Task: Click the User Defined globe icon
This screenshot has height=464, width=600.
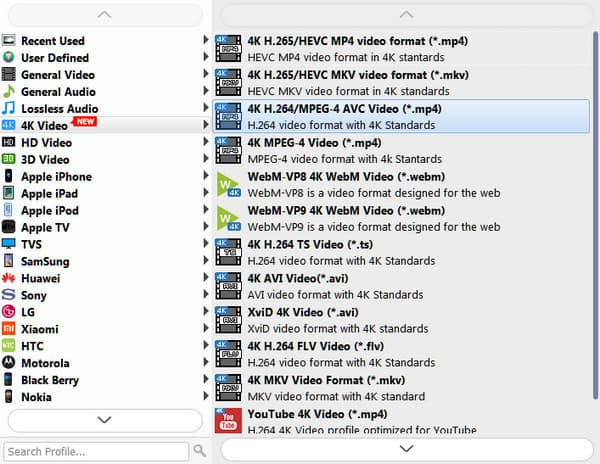Action: click(8, 57)
